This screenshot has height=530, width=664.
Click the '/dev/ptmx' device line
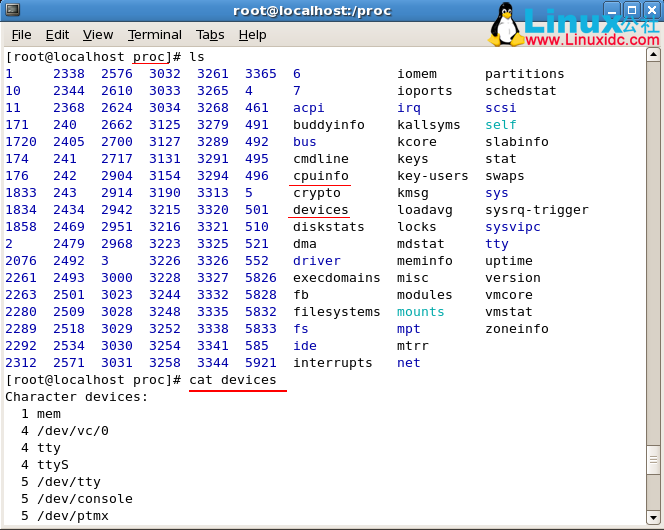[x=65, y=516]
